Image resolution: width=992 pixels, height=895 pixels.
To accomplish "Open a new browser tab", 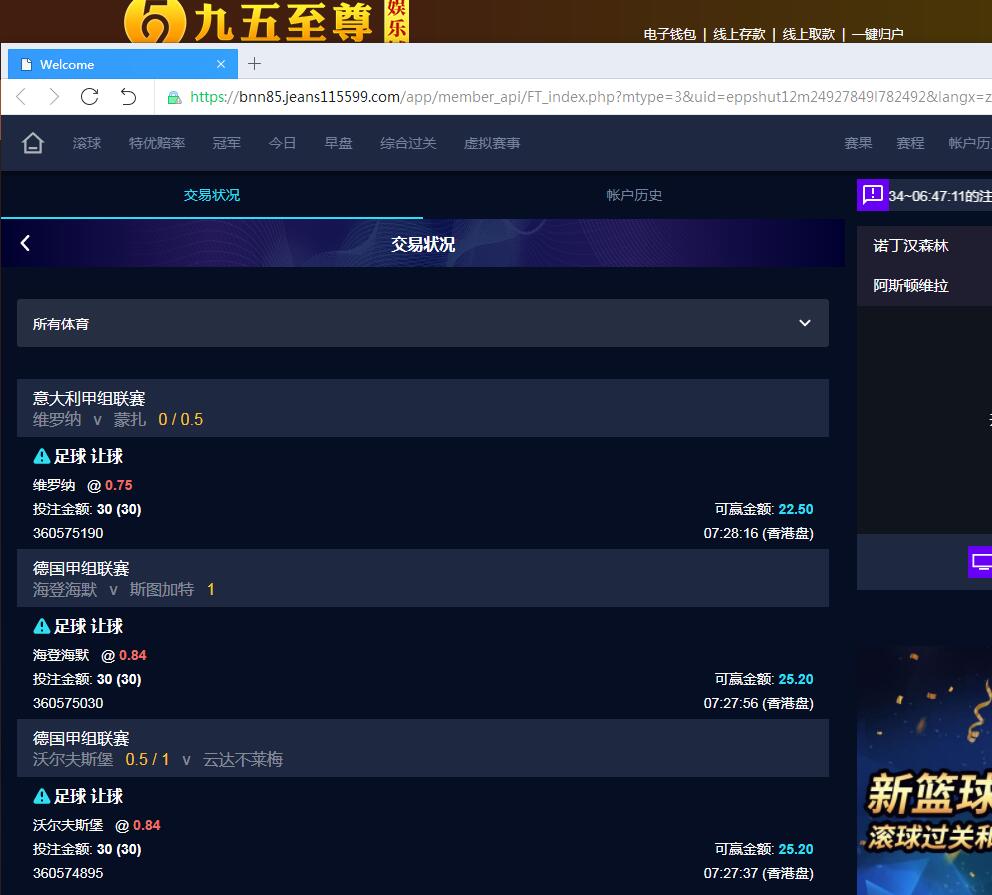I will 254,64.
